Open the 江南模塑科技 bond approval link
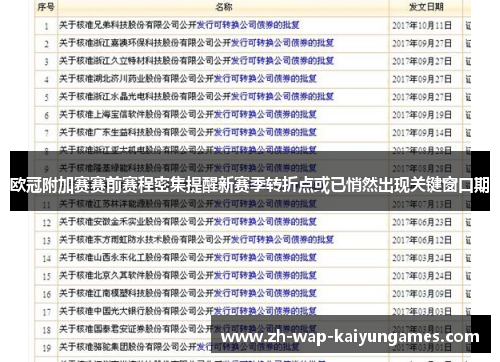500x362 pixels. (188, 293)
